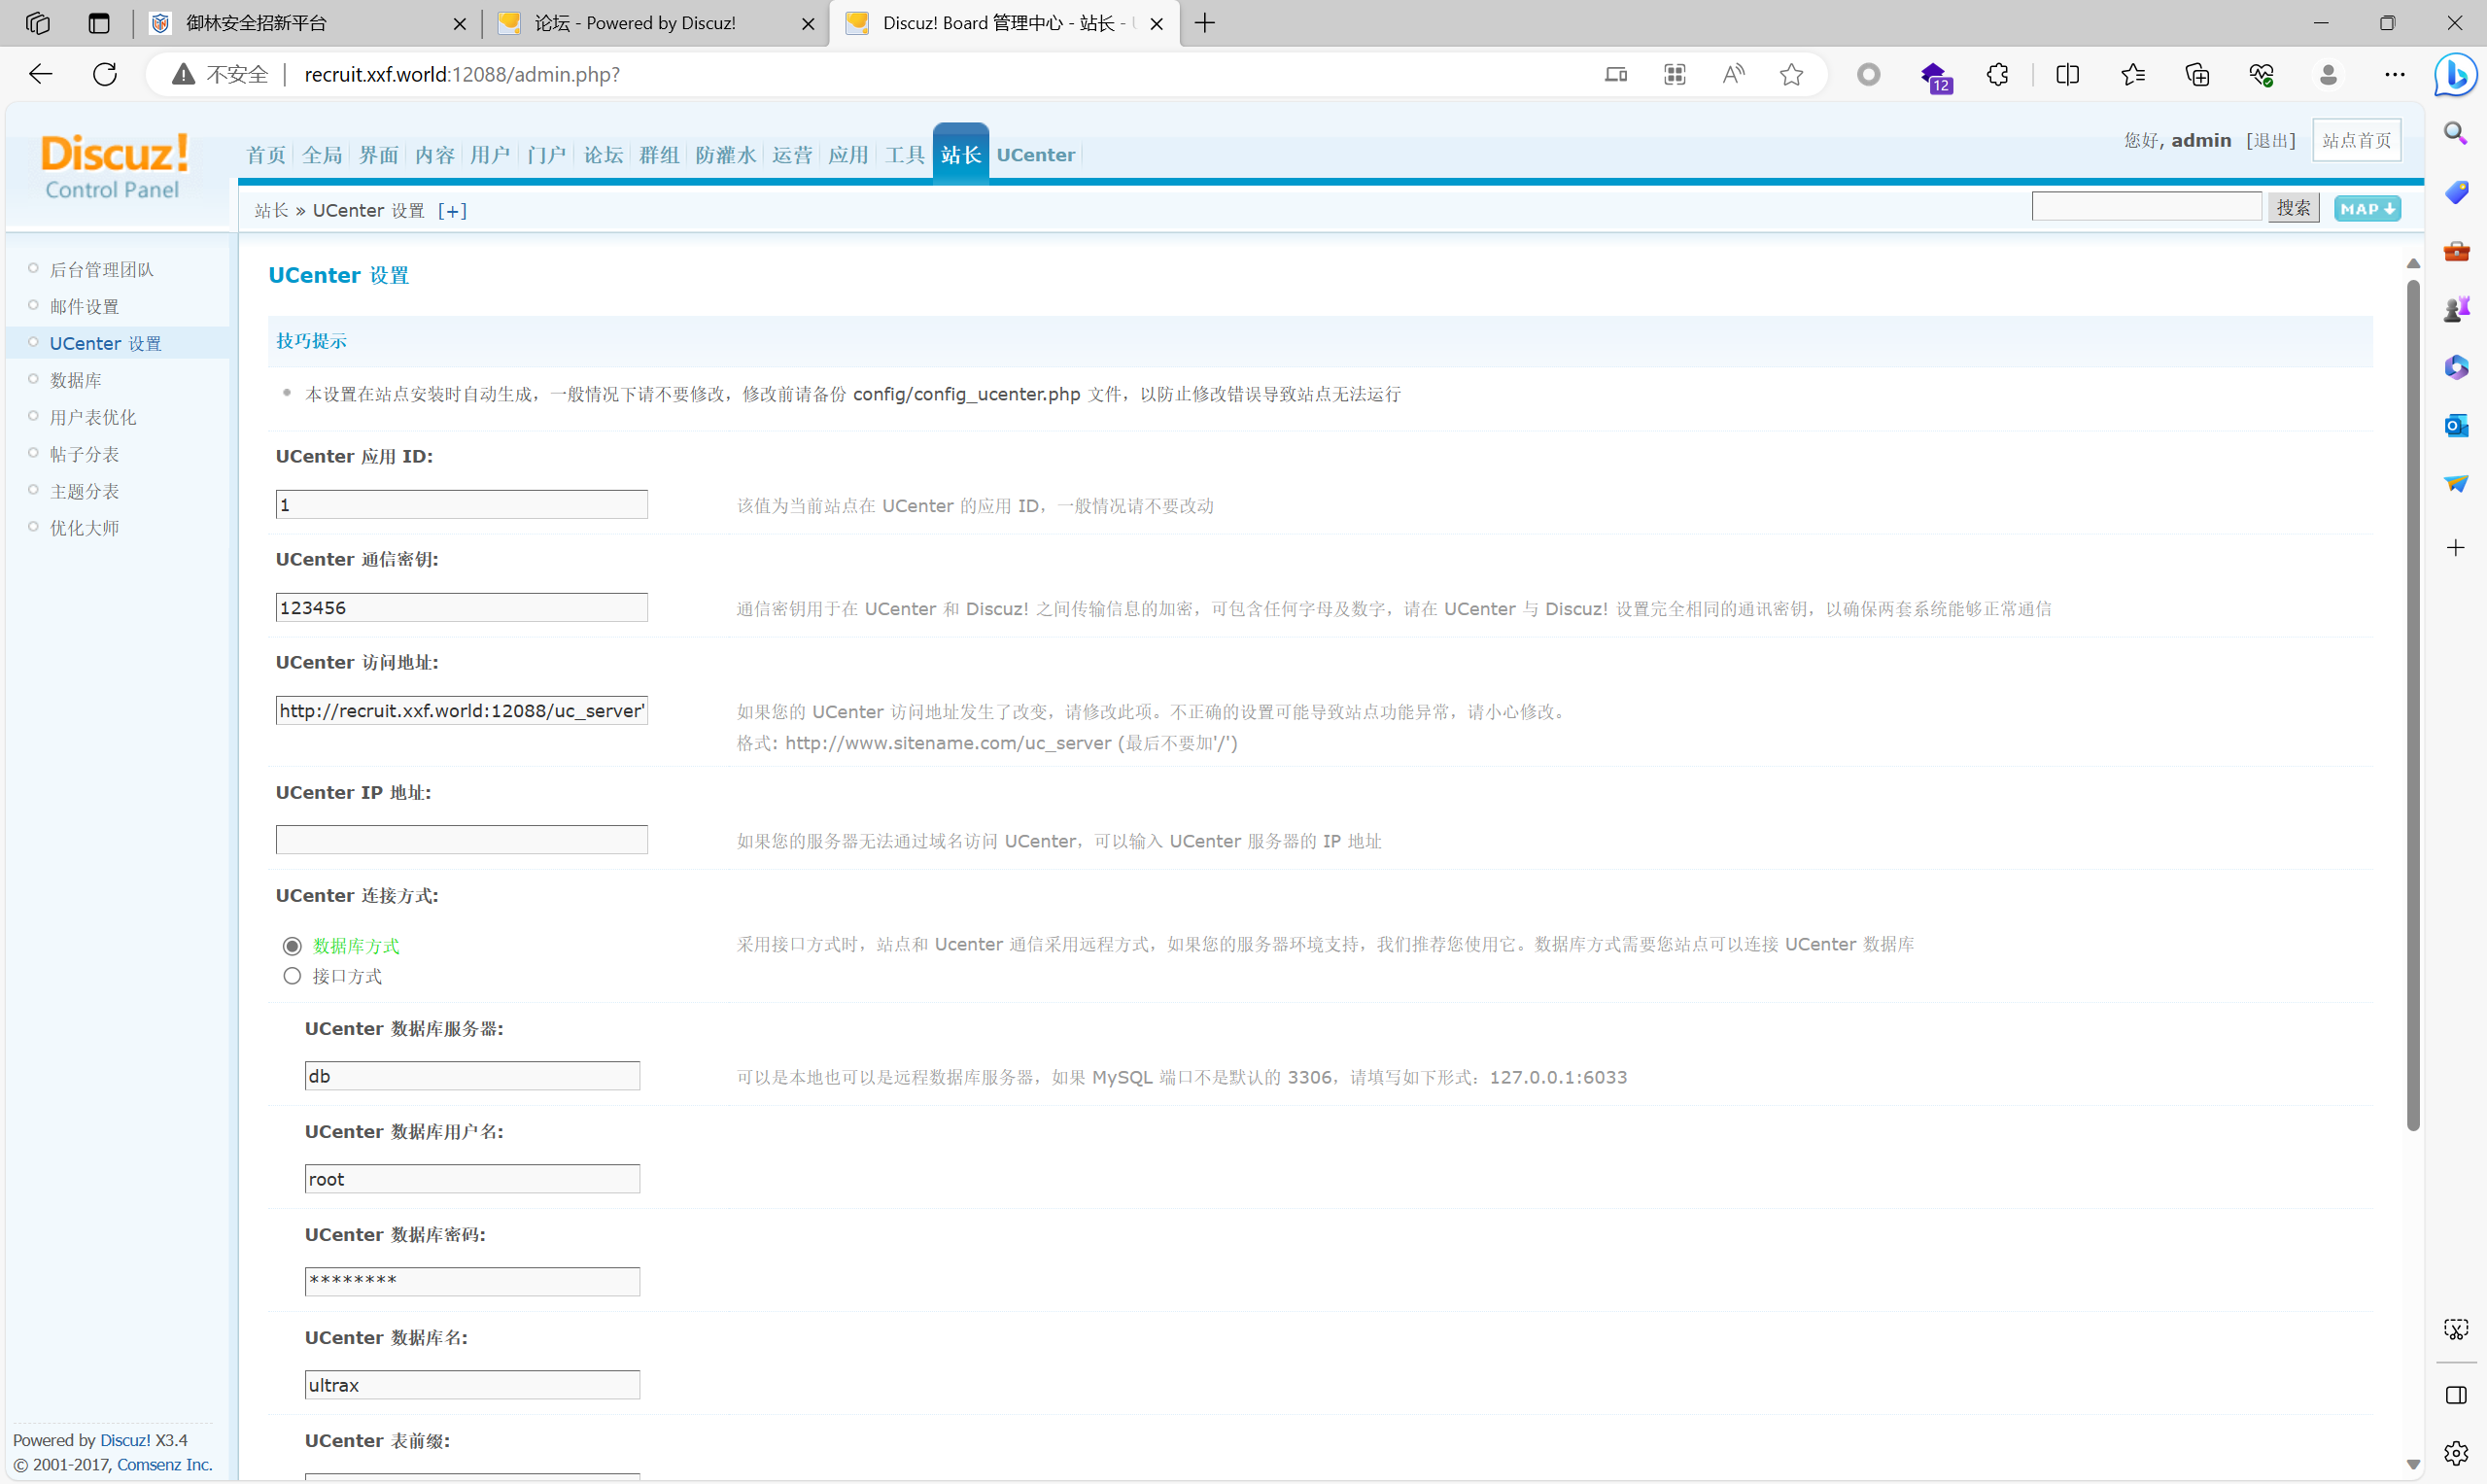This screenshot has width=2487, height=1484.
Task: Click UCenter 数据库名 input field
Action: tap(472, 1385)
